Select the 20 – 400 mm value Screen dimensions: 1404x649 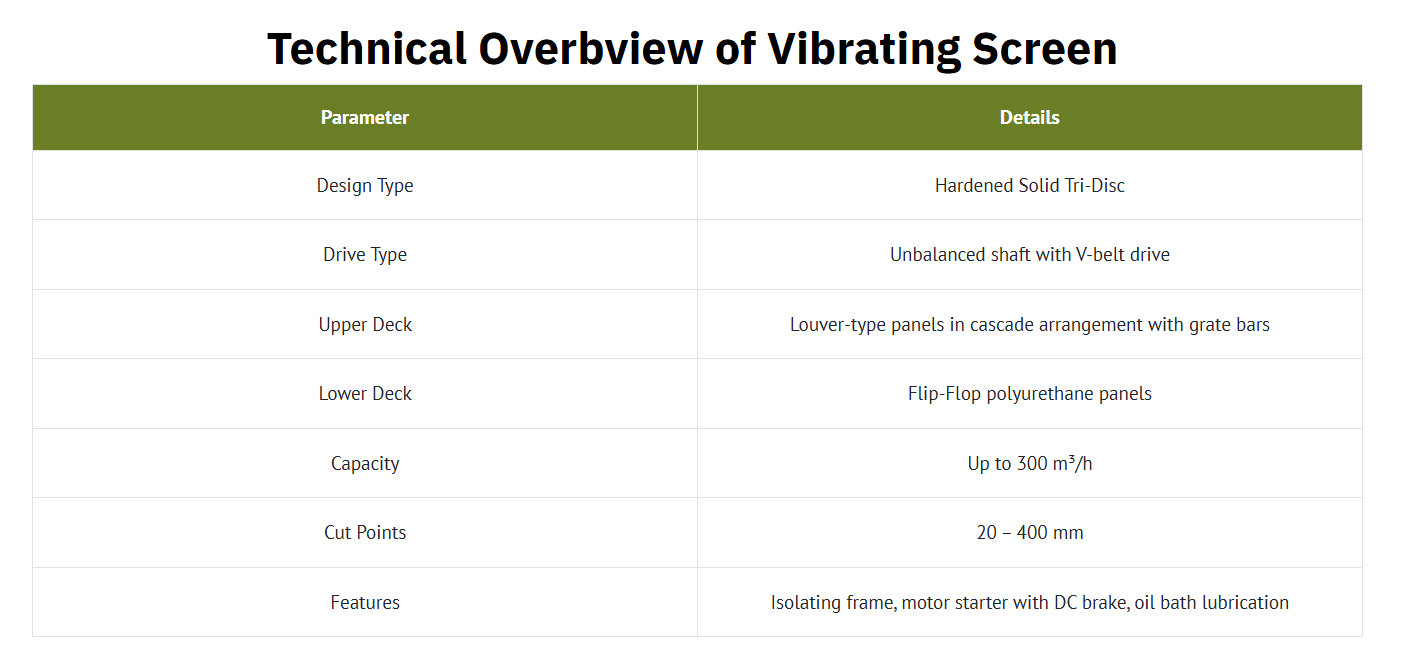pos(1030,532)
